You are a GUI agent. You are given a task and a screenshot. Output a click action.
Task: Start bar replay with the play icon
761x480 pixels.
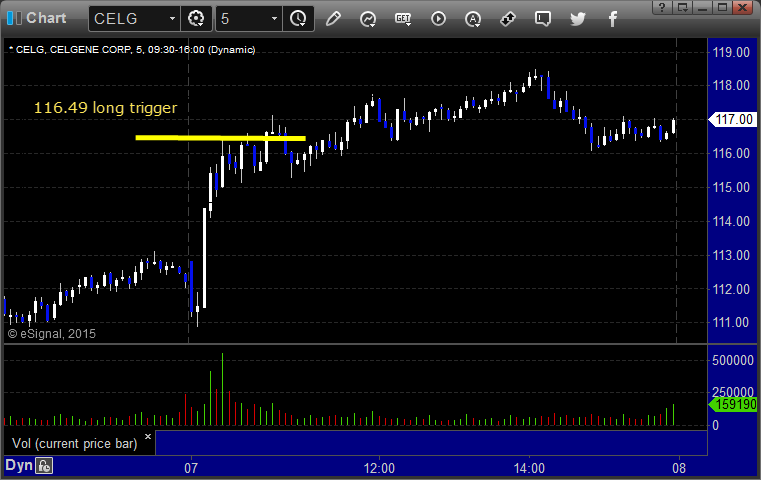click(438, 19)
